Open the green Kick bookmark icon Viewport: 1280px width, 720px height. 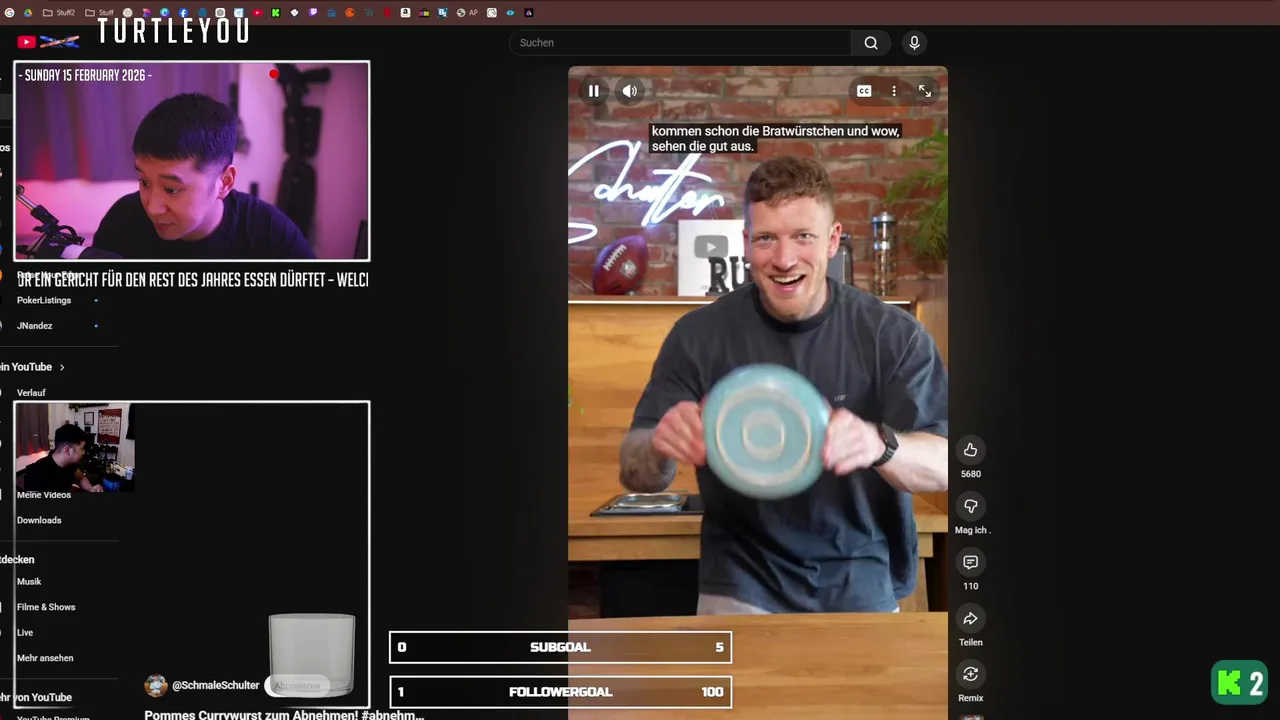tap(275, 13)
